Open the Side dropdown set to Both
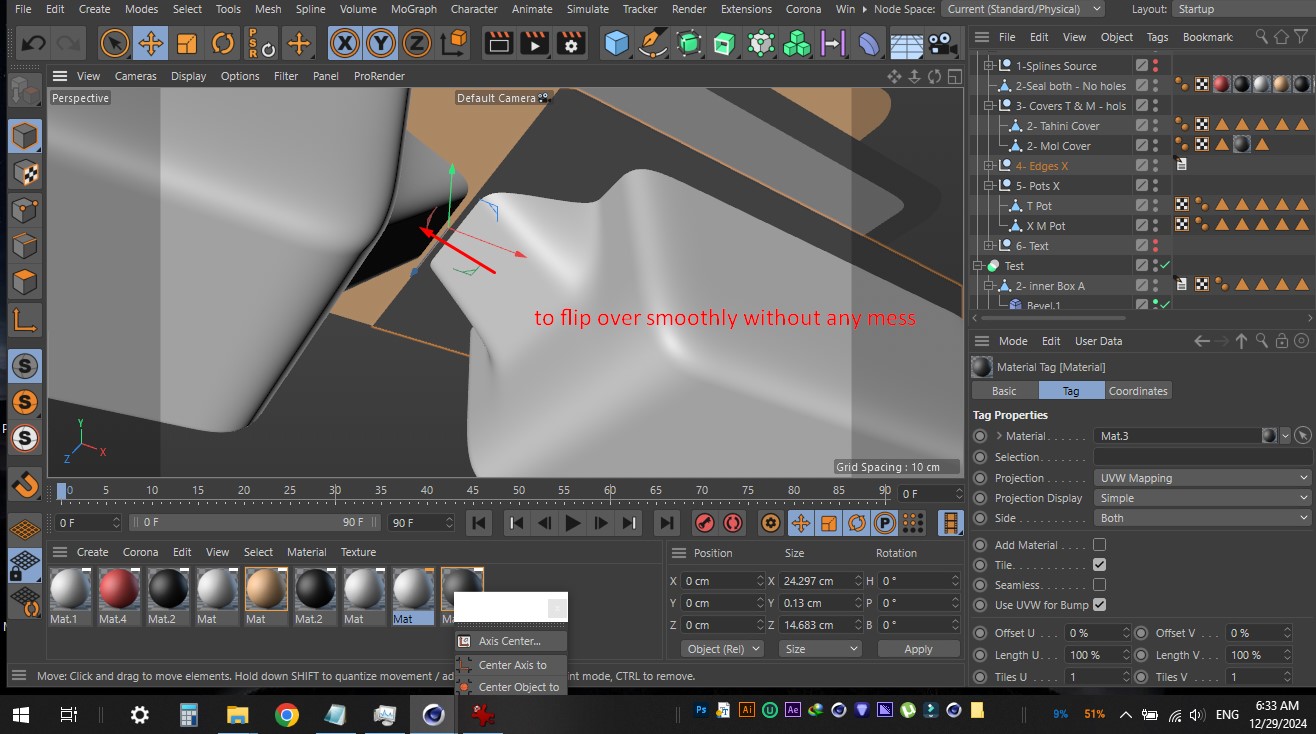 [x=1200, y=518]
